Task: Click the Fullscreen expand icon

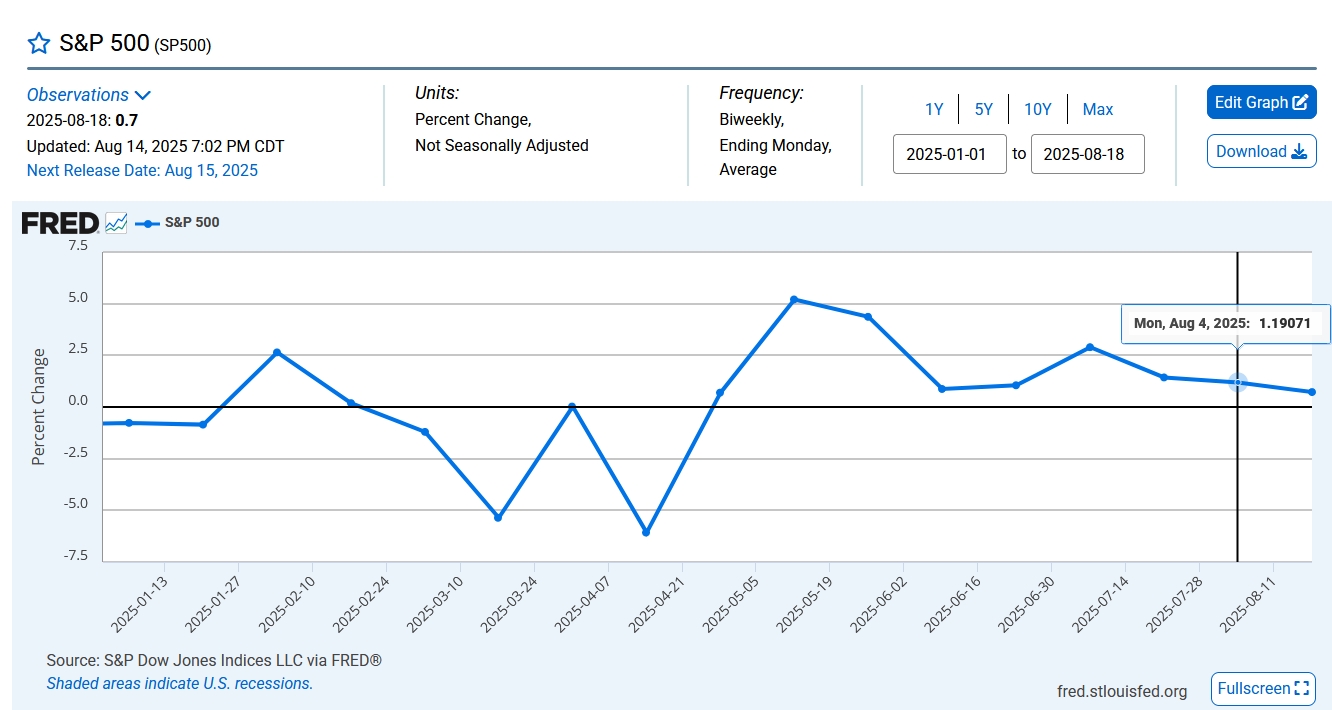Action: pyautogui.click(x=1301, y=688)
